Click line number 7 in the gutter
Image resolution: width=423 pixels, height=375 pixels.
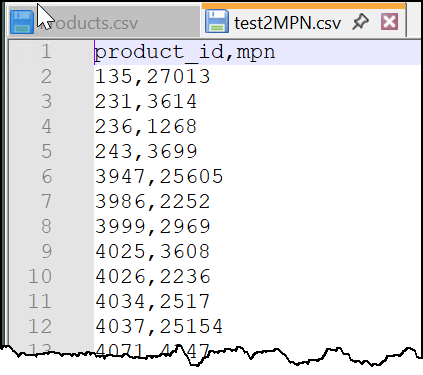[x=47, y=202]
